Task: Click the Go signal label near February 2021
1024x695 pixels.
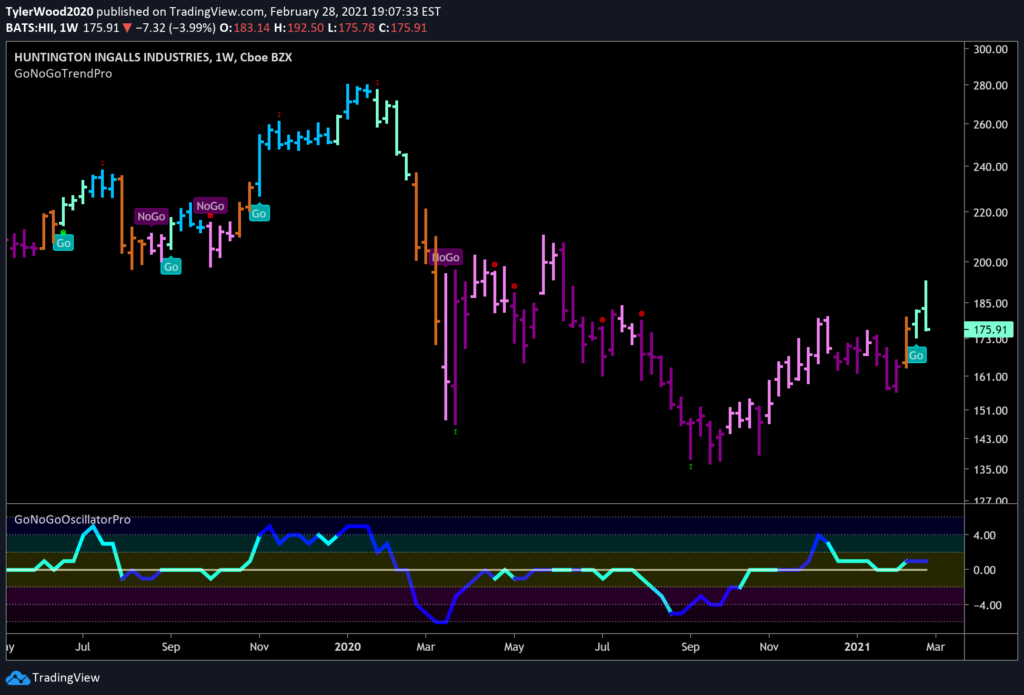Action: coord(916,355)
